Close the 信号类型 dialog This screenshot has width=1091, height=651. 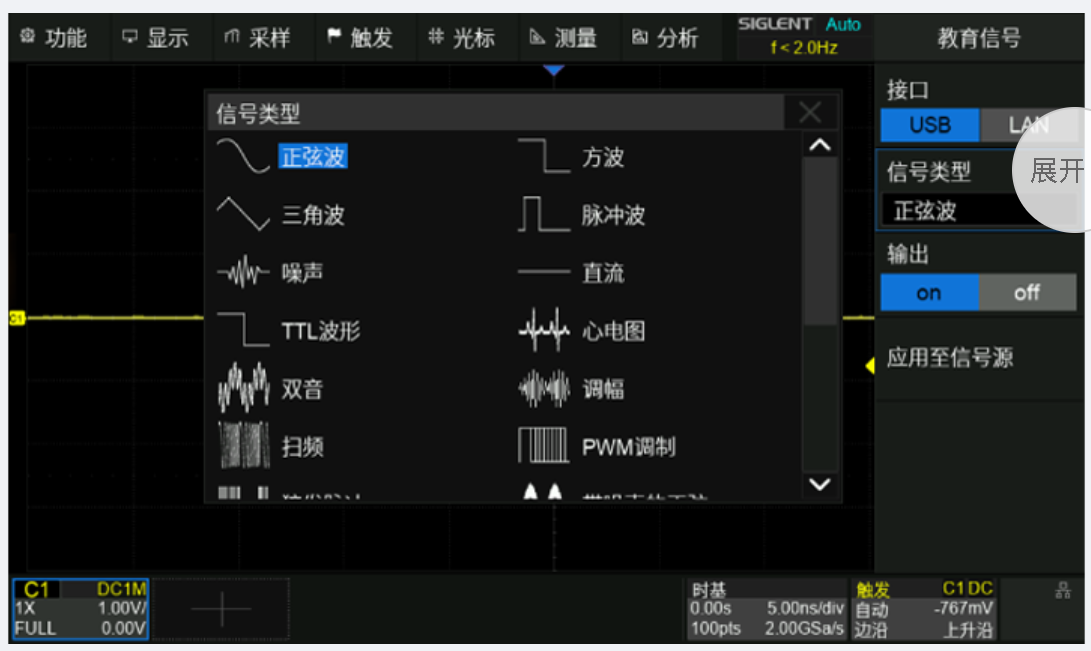point(811,112)
